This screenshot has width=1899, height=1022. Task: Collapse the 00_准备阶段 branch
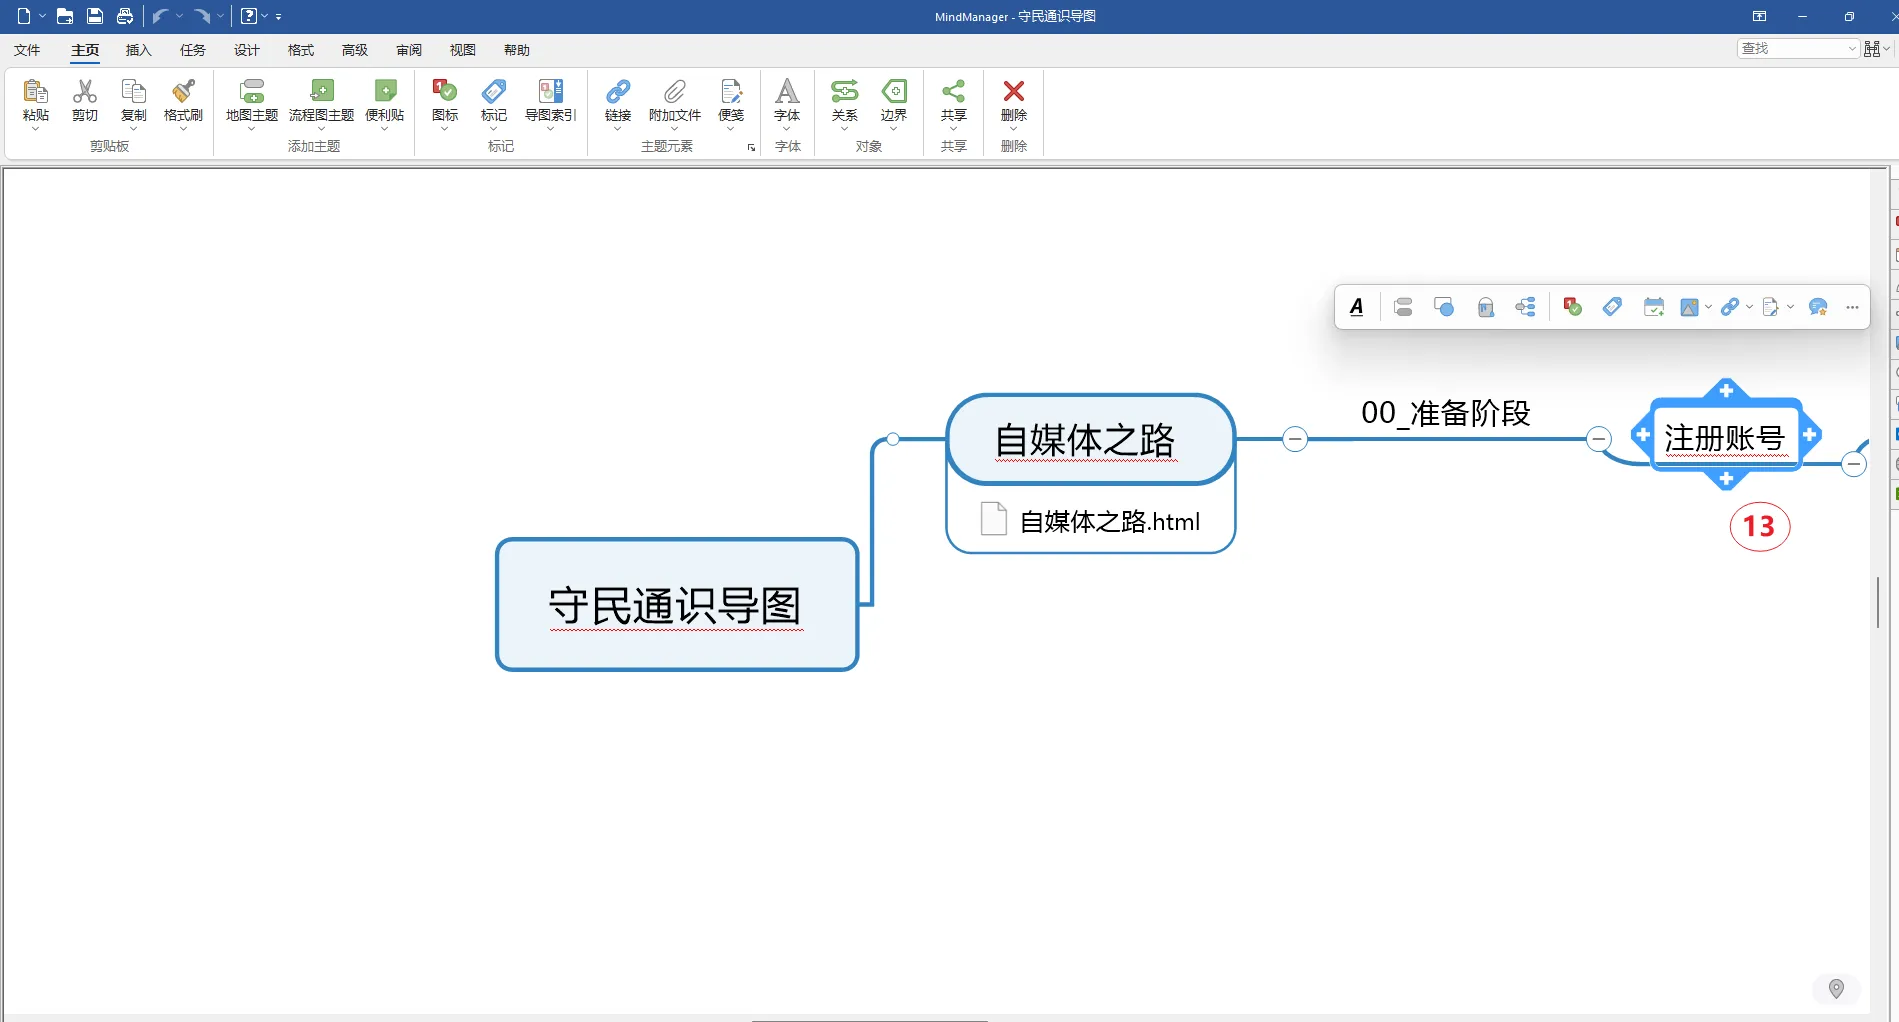tap(1599, 439)
